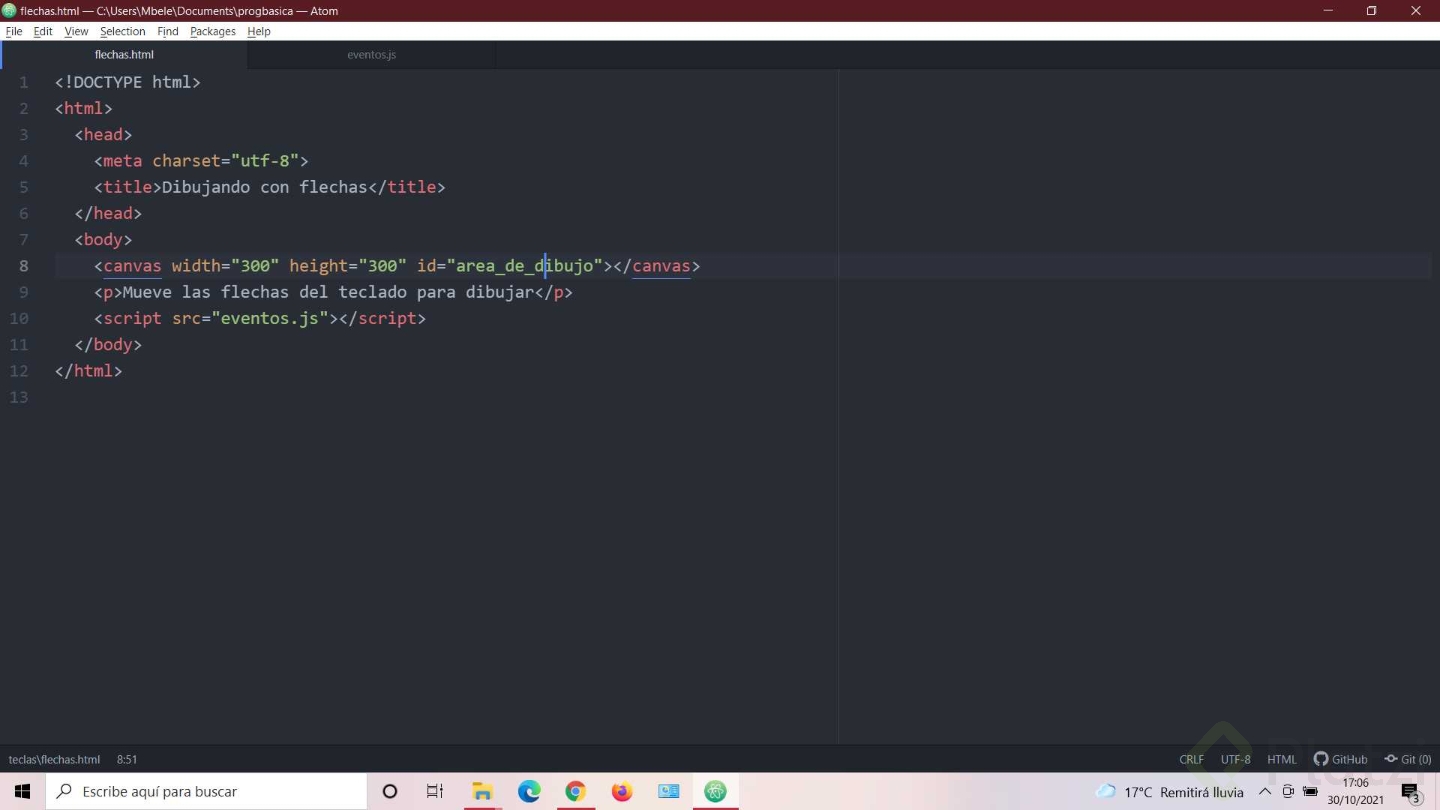1440x810 pixels.
Task: Open Cortana circle icon in taskbar
Action: click(390, 791)
